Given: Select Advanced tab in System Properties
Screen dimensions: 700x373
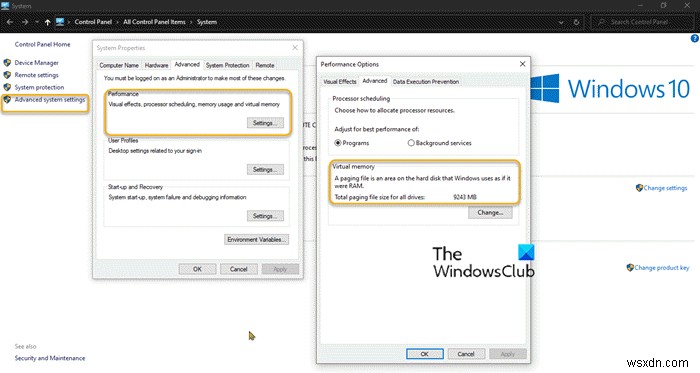Looking at the screenshot, I should point(187,64).
